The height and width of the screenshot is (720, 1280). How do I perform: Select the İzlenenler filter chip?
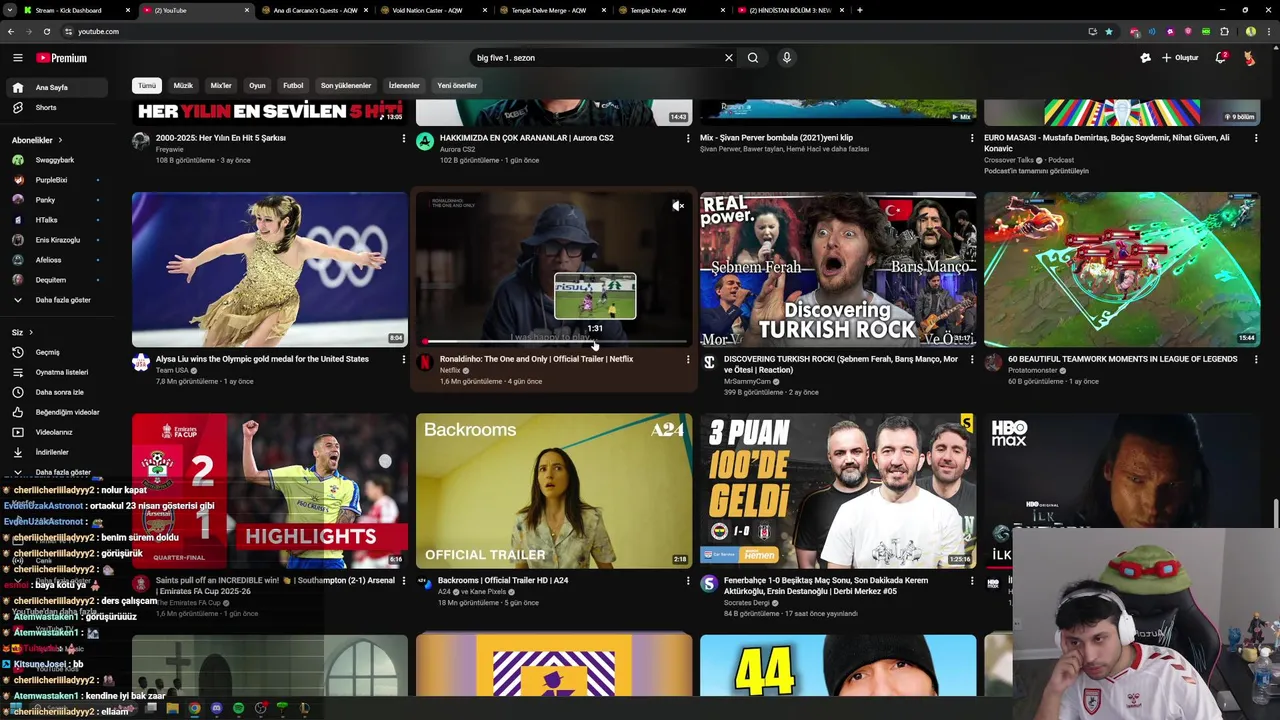(404, 86)
